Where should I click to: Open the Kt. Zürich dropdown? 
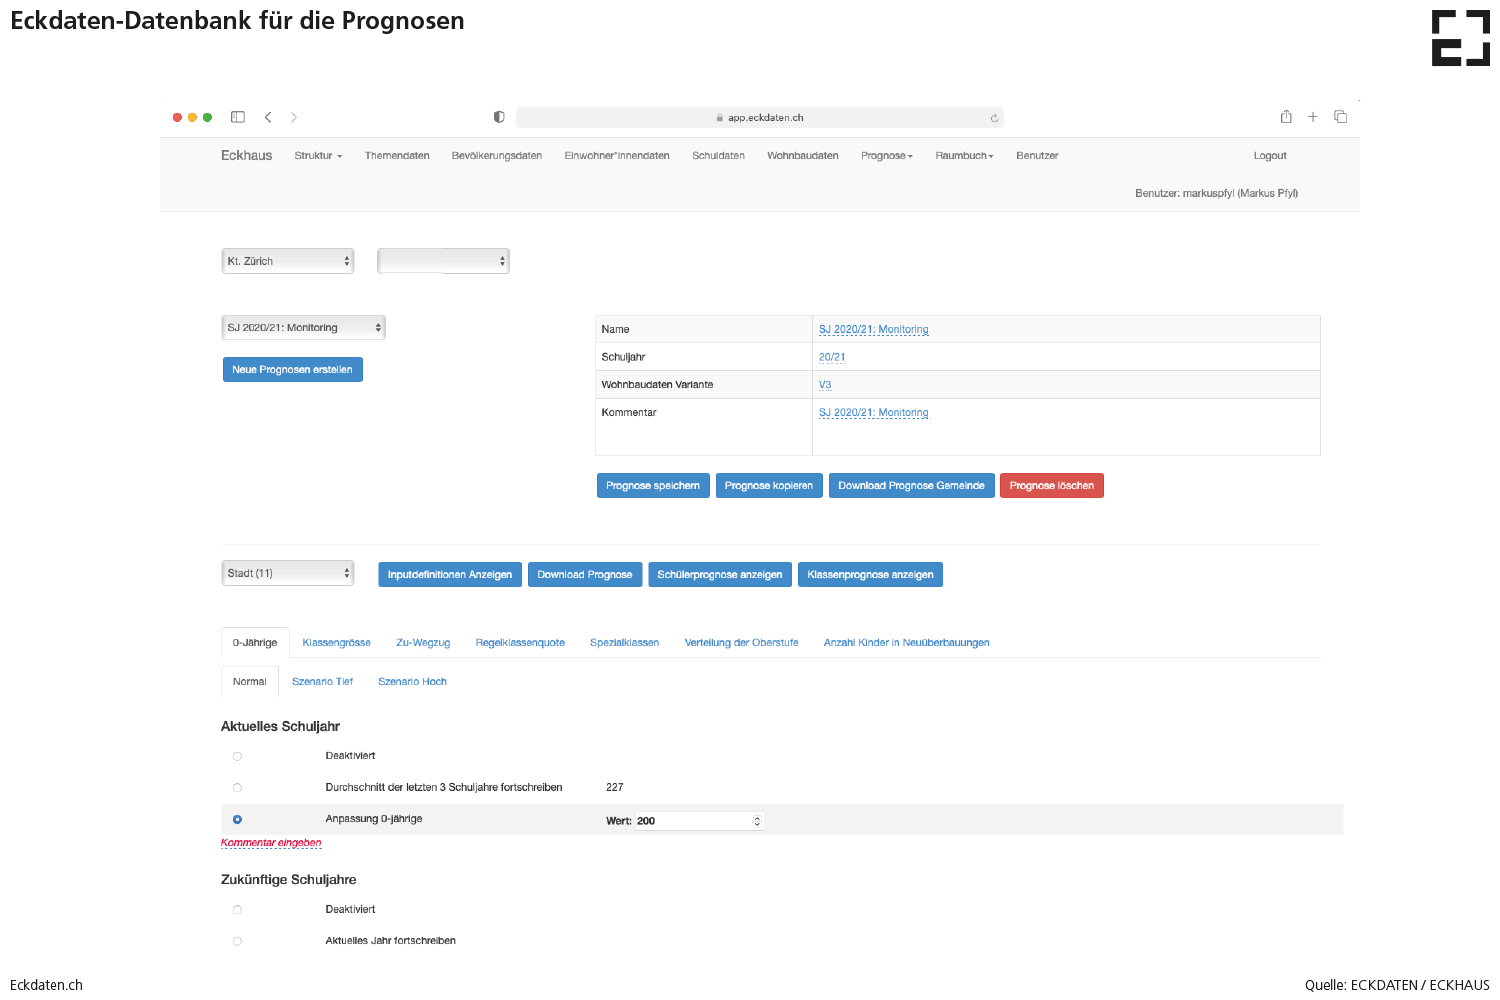[288, 261]
